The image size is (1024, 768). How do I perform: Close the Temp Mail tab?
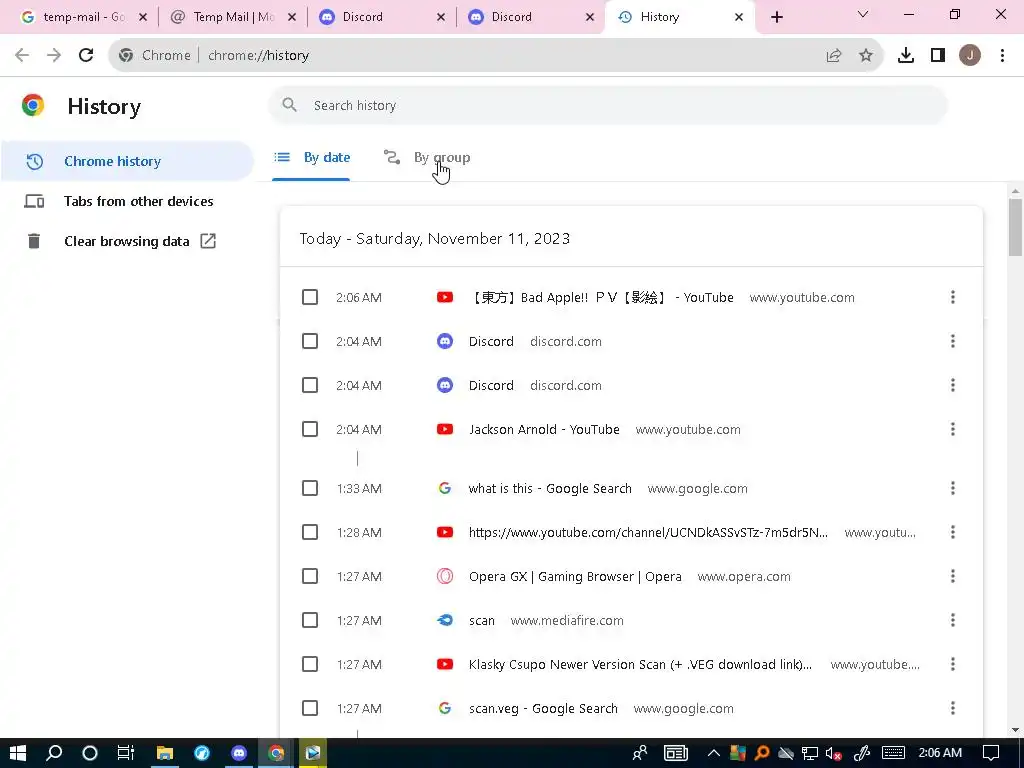pos(292,17)
